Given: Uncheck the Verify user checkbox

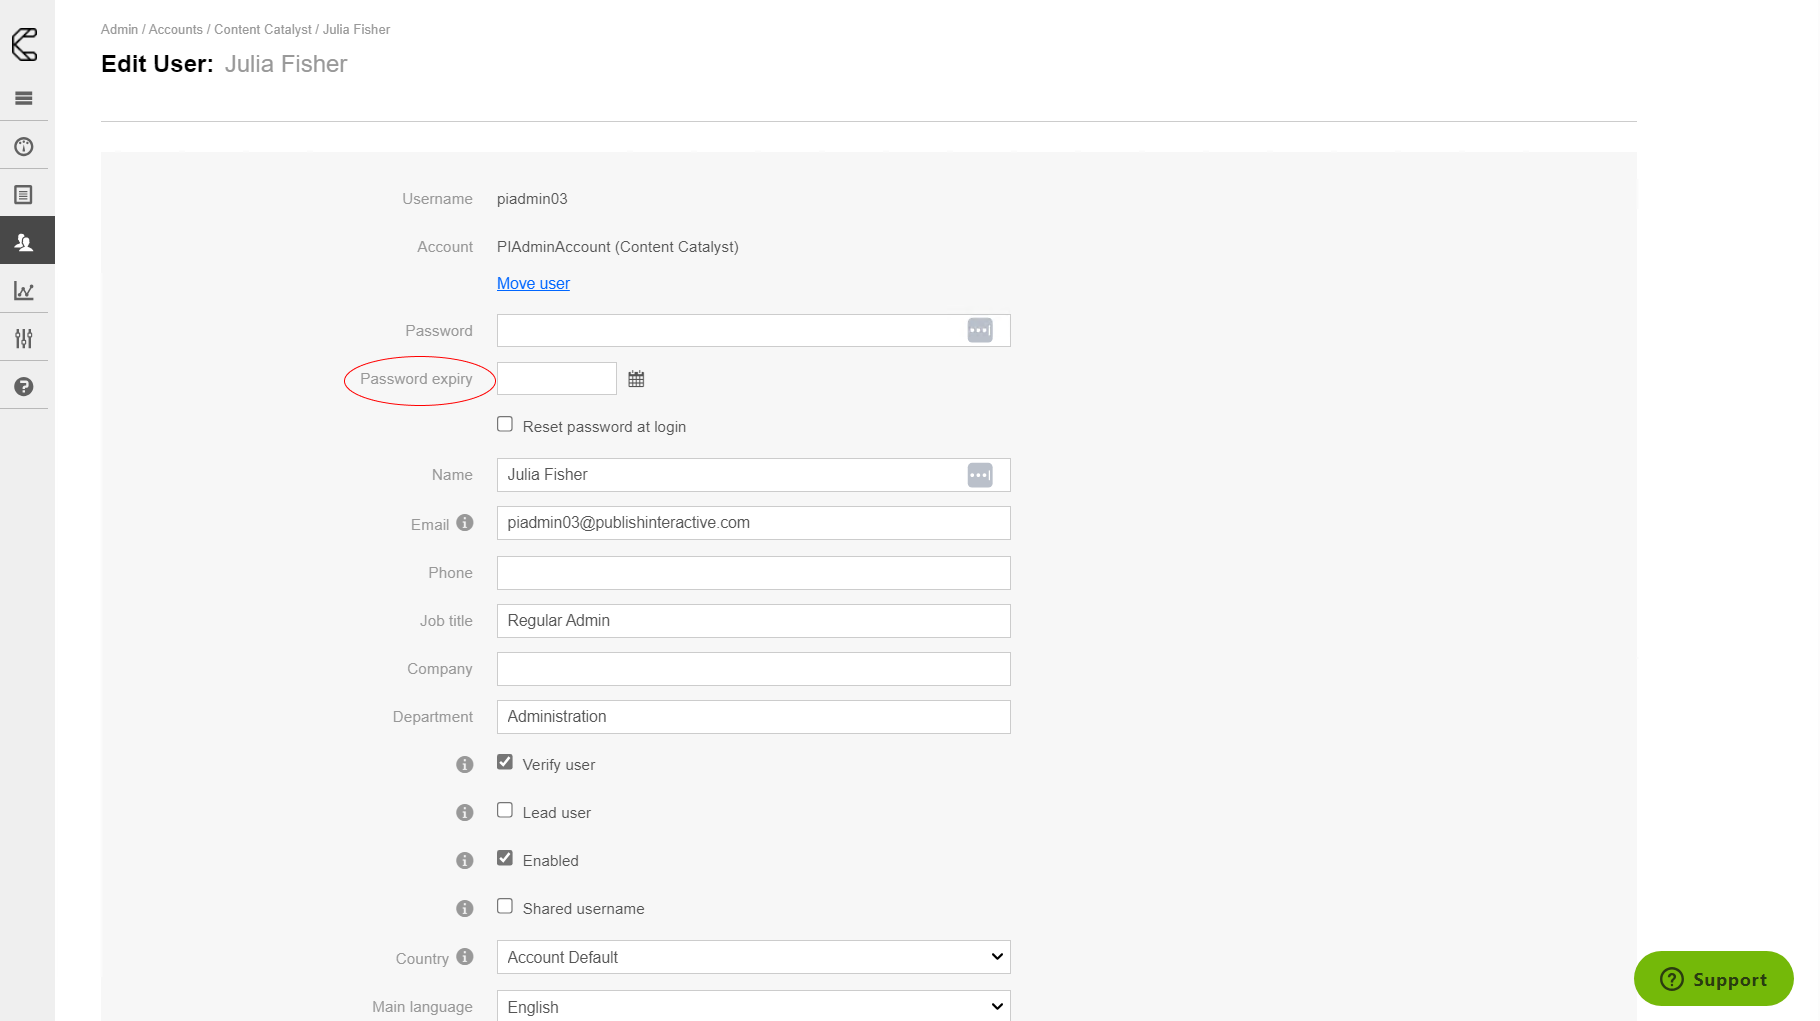Looking at the screenshot, I should coord(505,763).
